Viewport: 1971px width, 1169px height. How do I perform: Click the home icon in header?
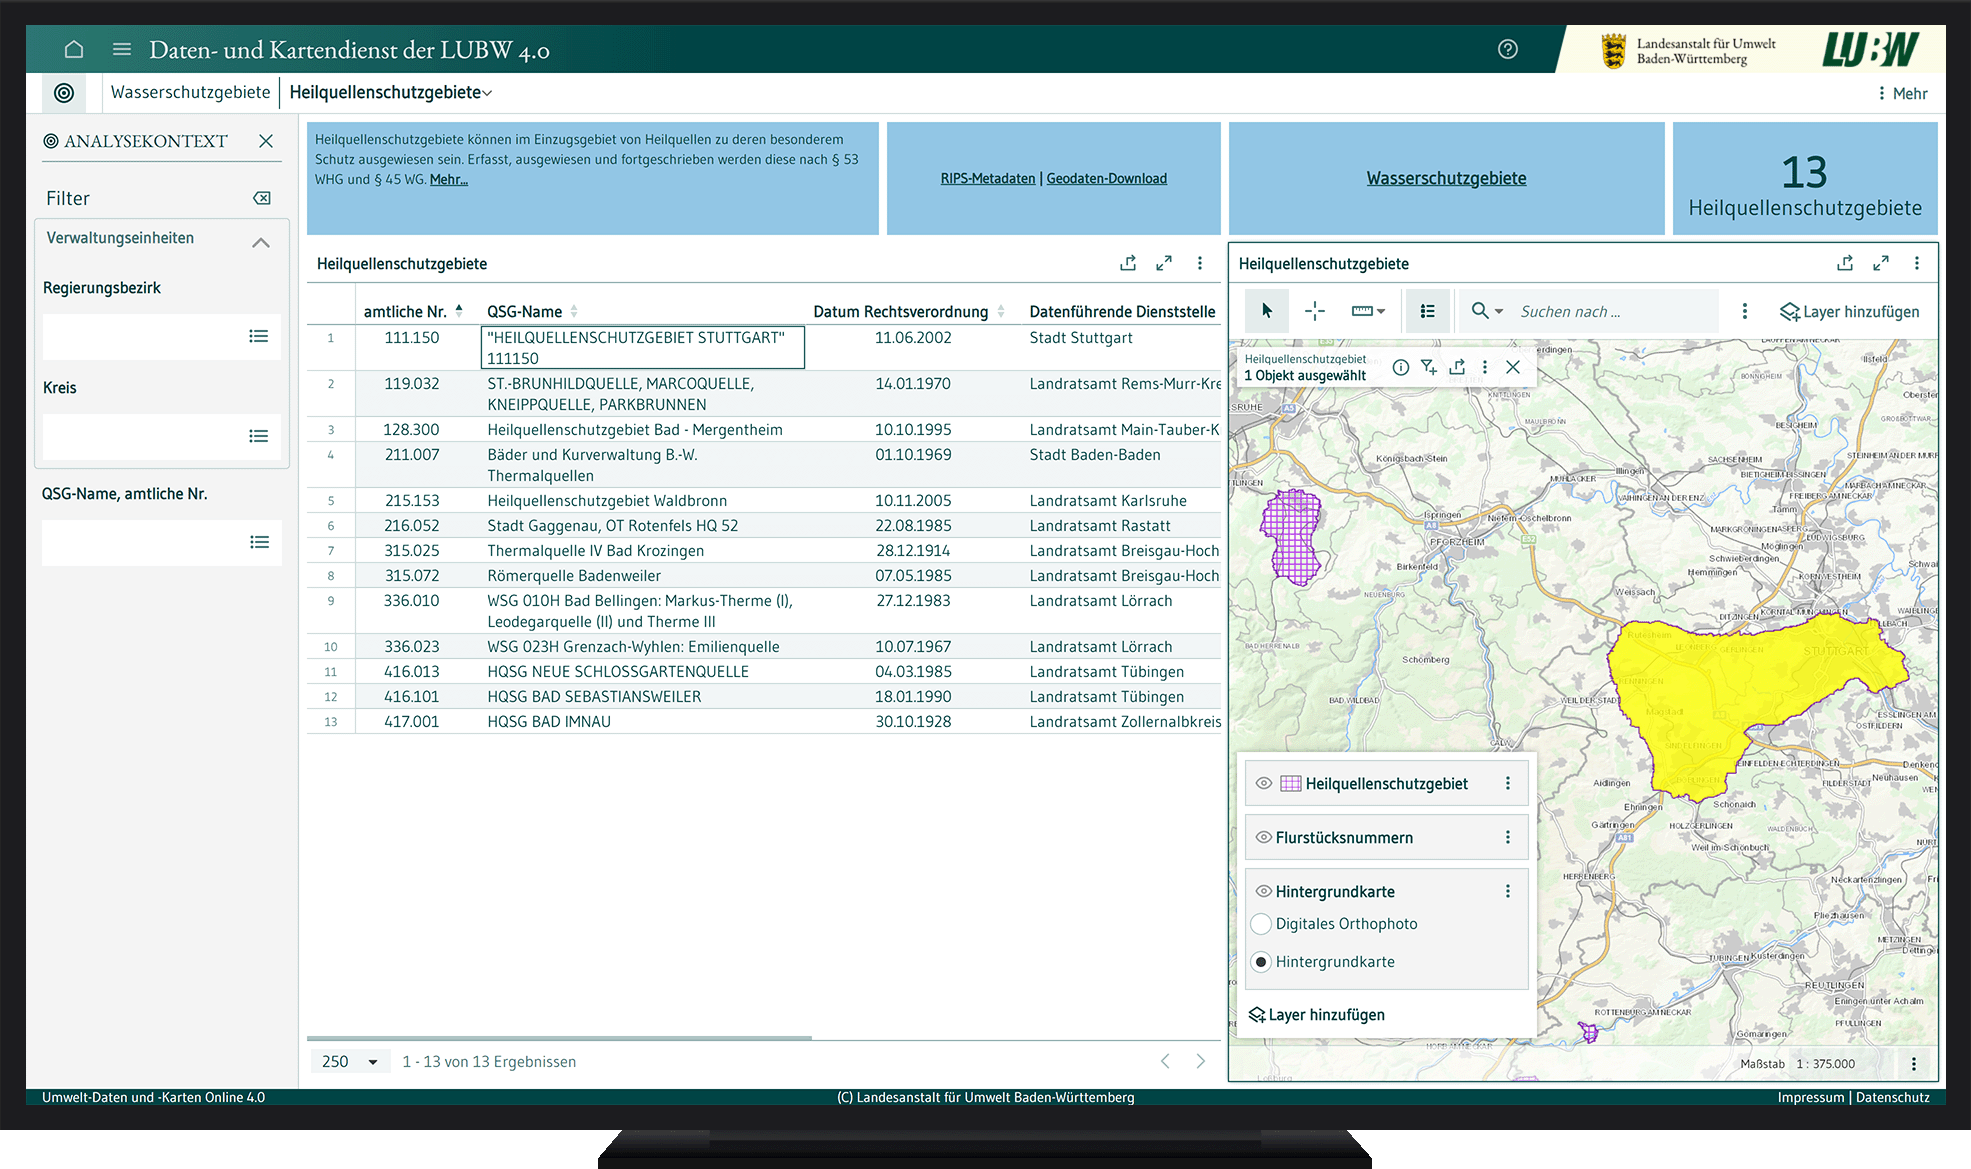[74, 49]
